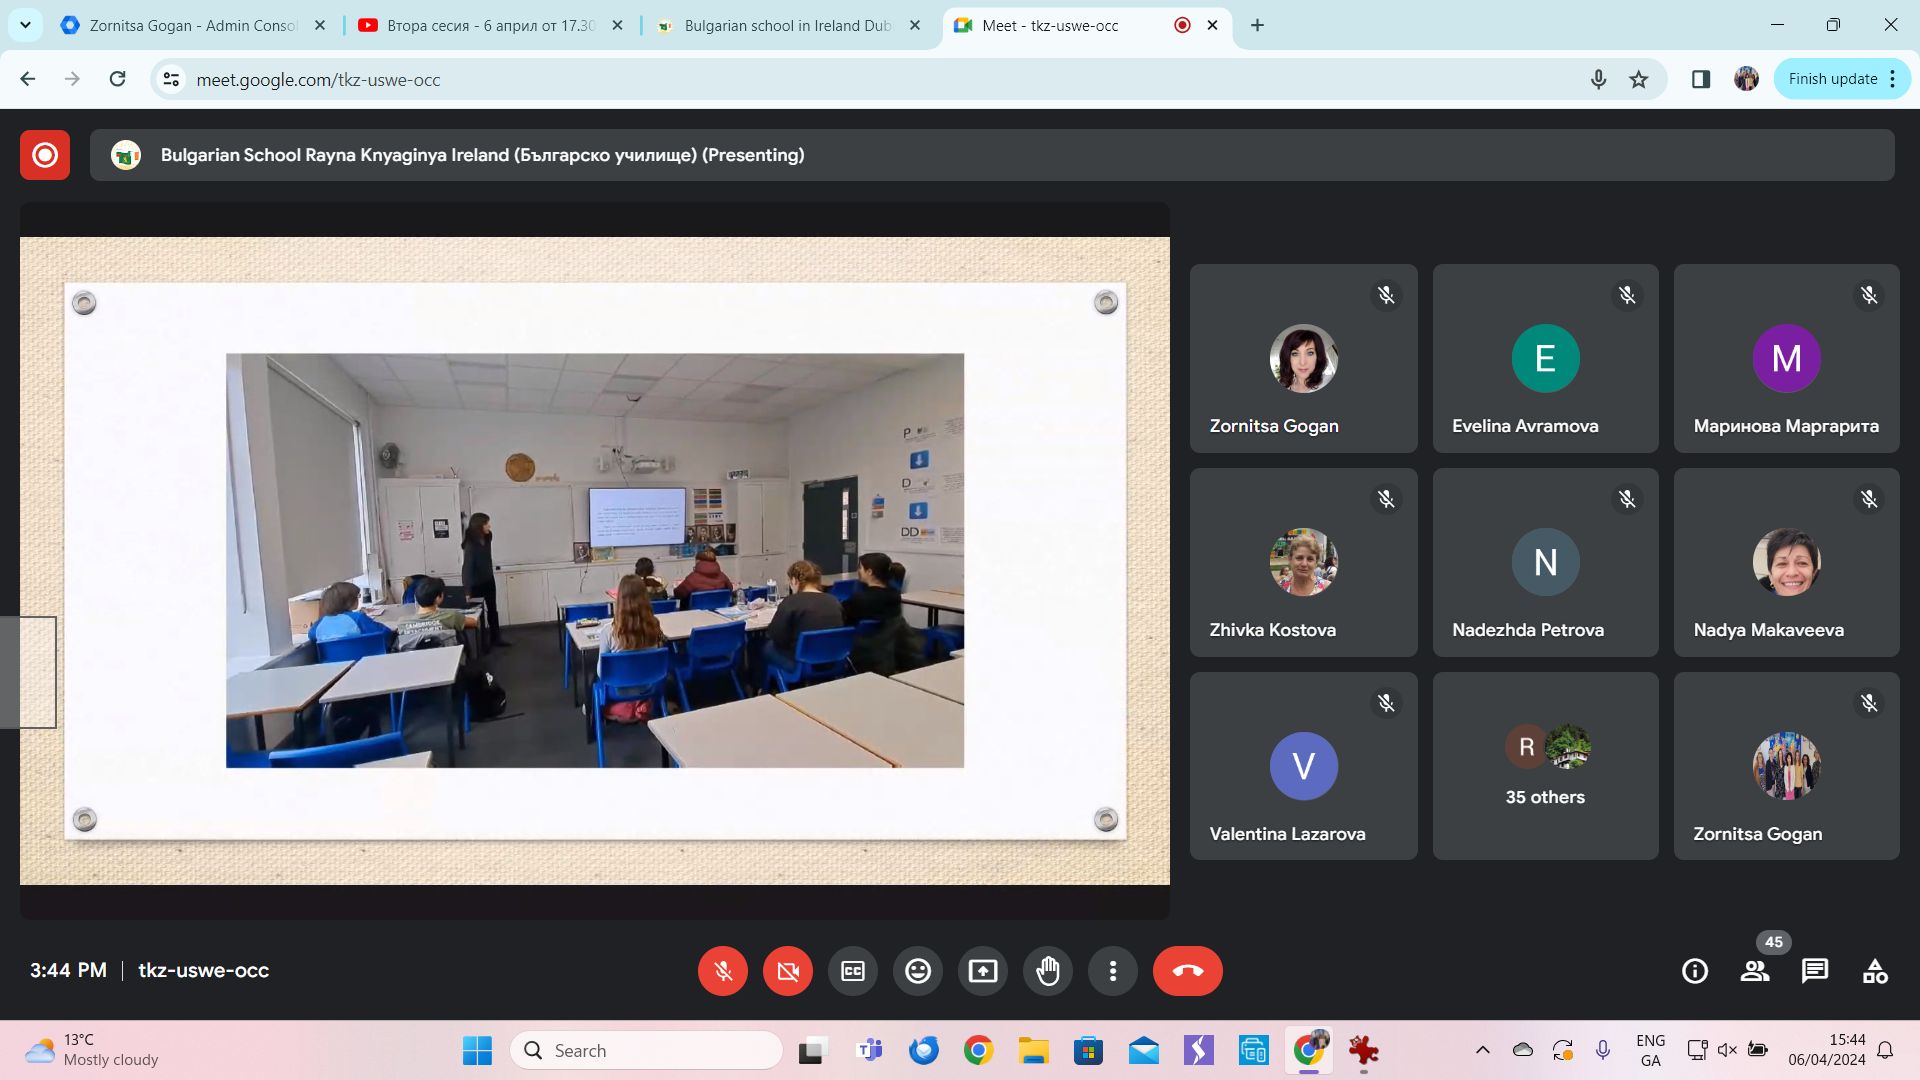Expand the browser tab search dropdown
The image size is (1920, 1080).
click(25, 25)
